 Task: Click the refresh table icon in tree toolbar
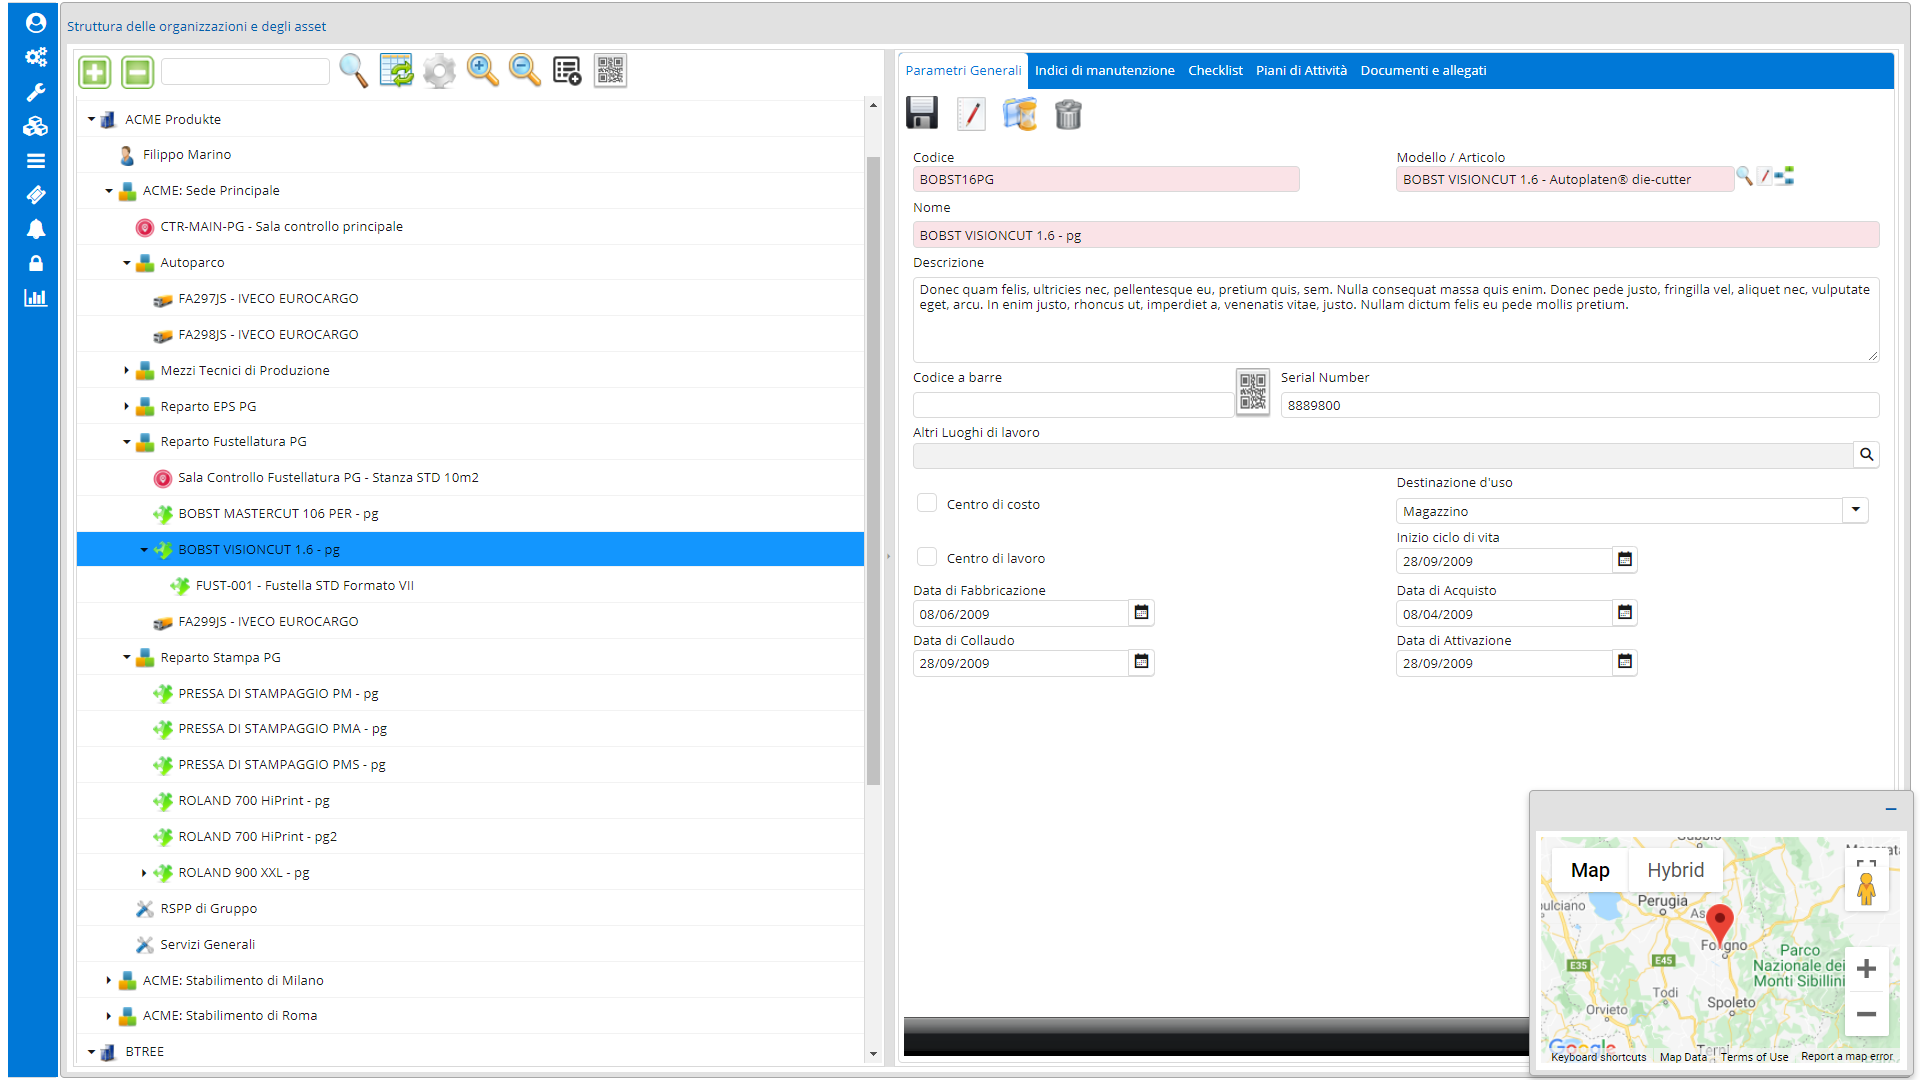click(396, 71)
